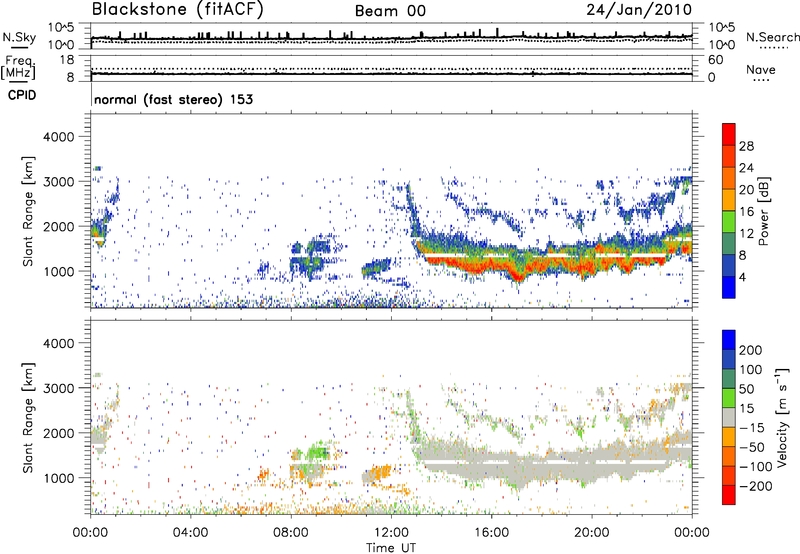Click the 'N.Sky' legend label
The height and width of the screenshot is (554, 800).
[x=19, y=38]
